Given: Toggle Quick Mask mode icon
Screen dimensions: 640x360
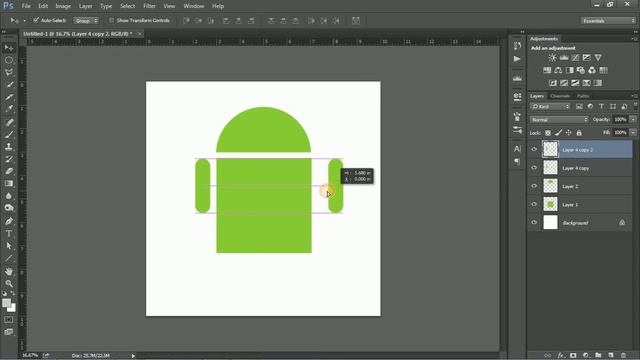Looking at the screenshot, I should (9, 320).
